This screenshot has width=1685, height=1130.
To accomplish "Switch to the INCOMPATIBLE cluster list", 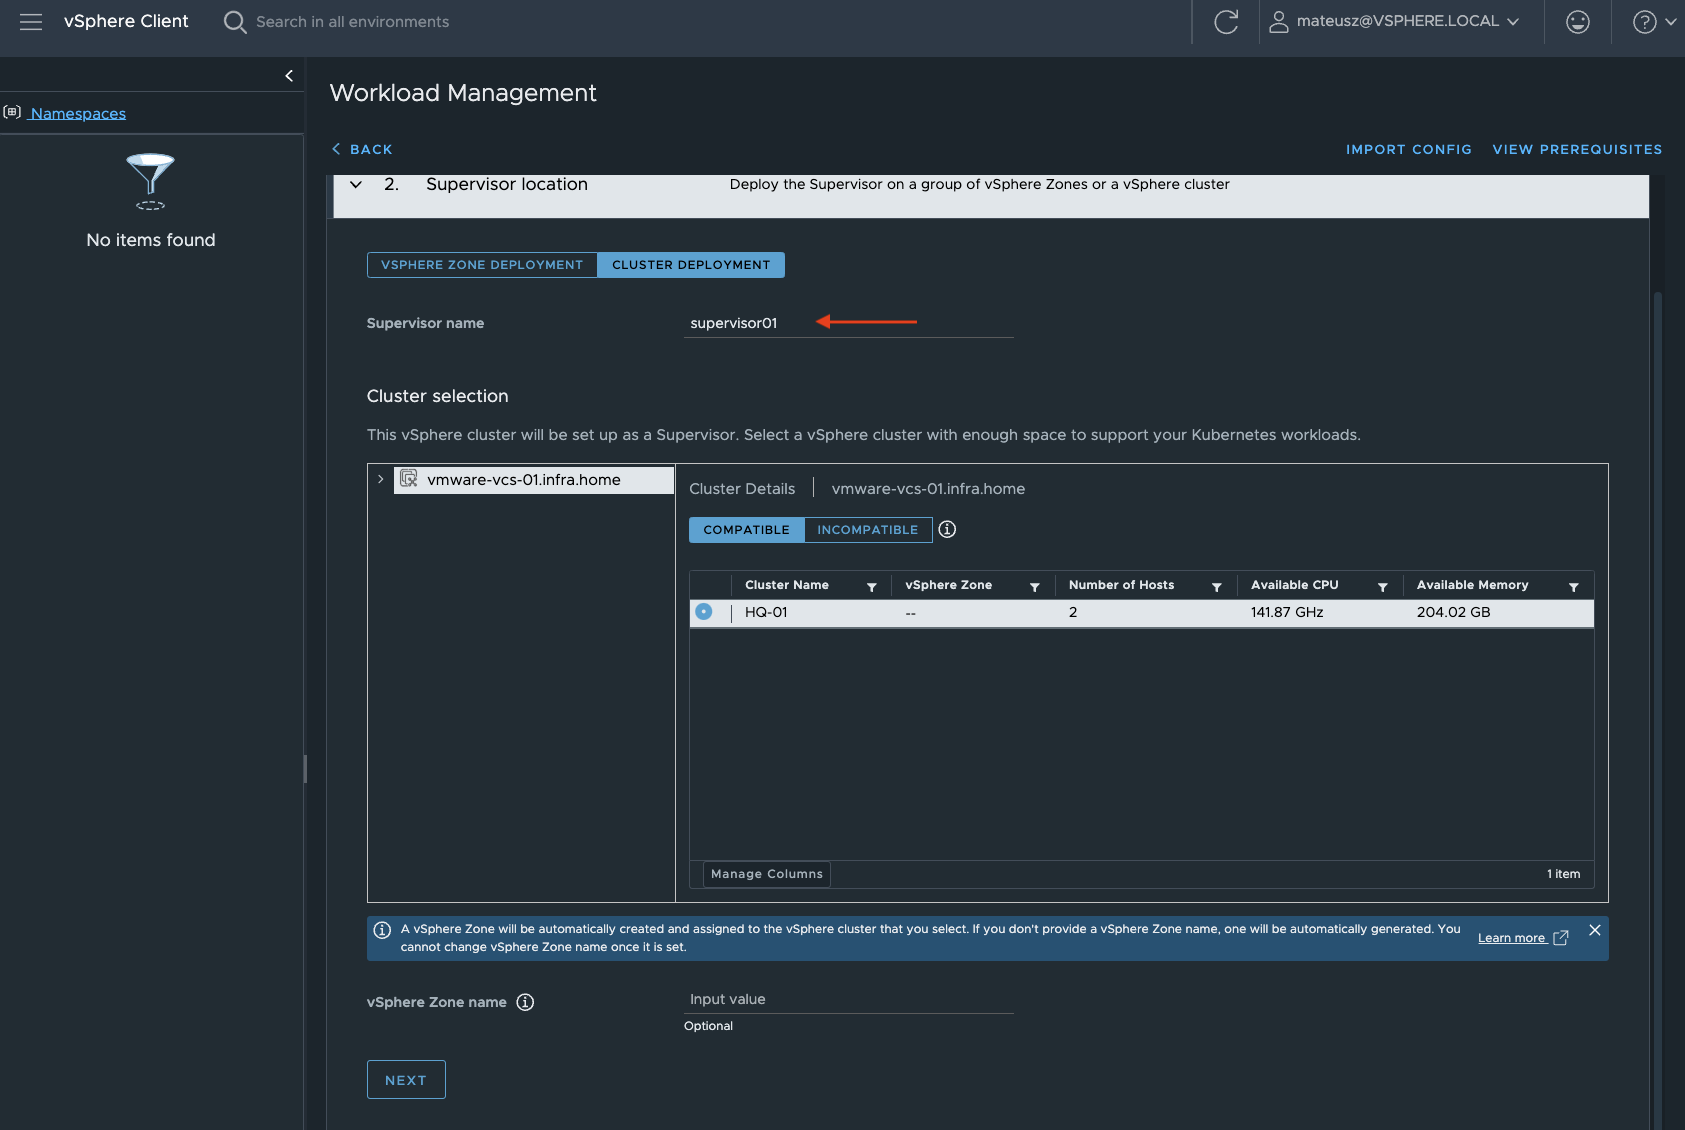I will click(867, 529).
